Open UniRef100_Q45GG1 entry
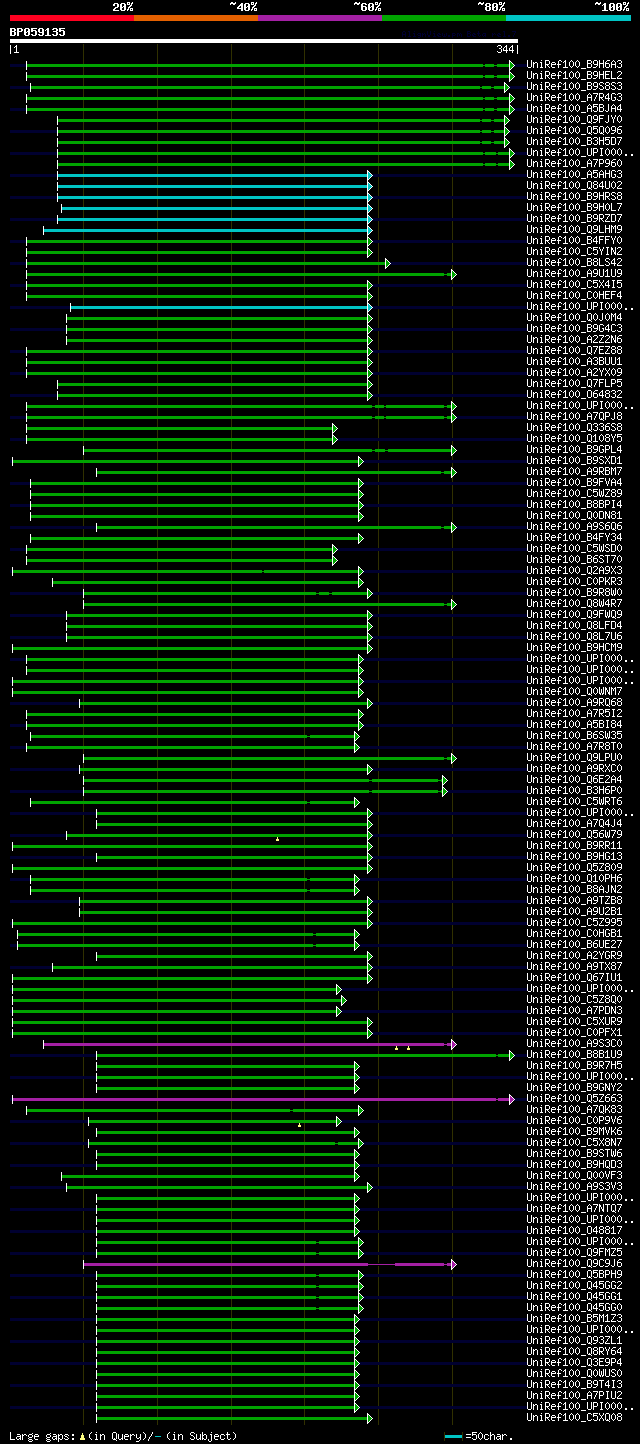The image size is (640, 1444). (574, 1297)
